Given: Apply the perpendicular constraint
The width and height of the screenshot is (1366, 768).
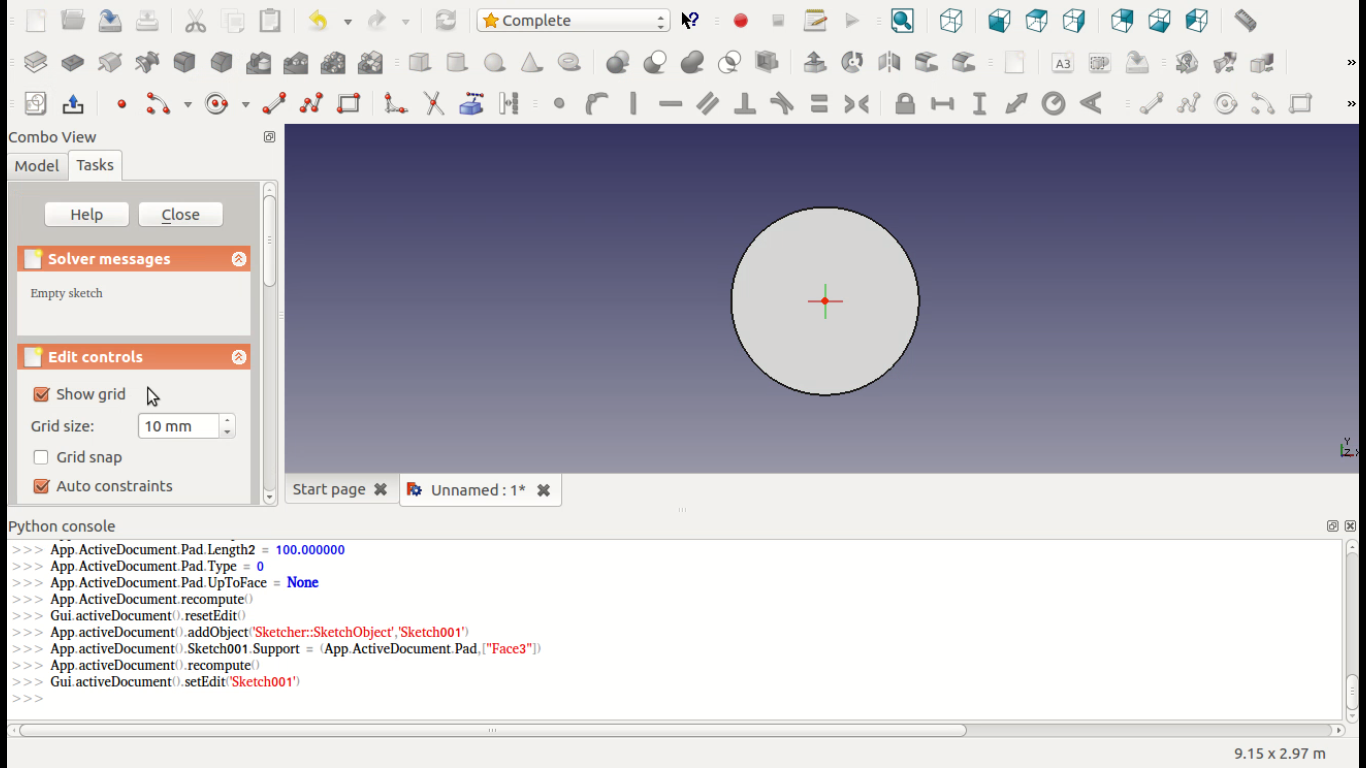Looking at the screenshot, I should (x=745, y=104).
